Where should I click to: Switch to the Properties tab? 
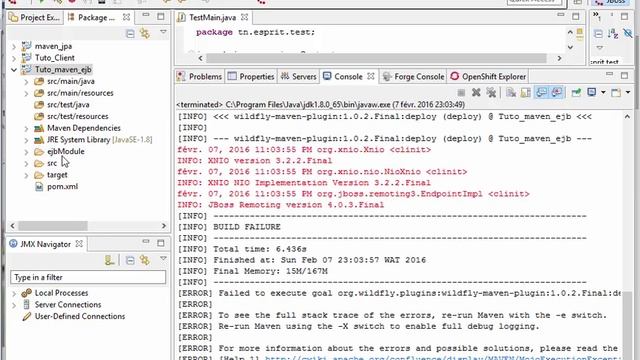(251, 76)
